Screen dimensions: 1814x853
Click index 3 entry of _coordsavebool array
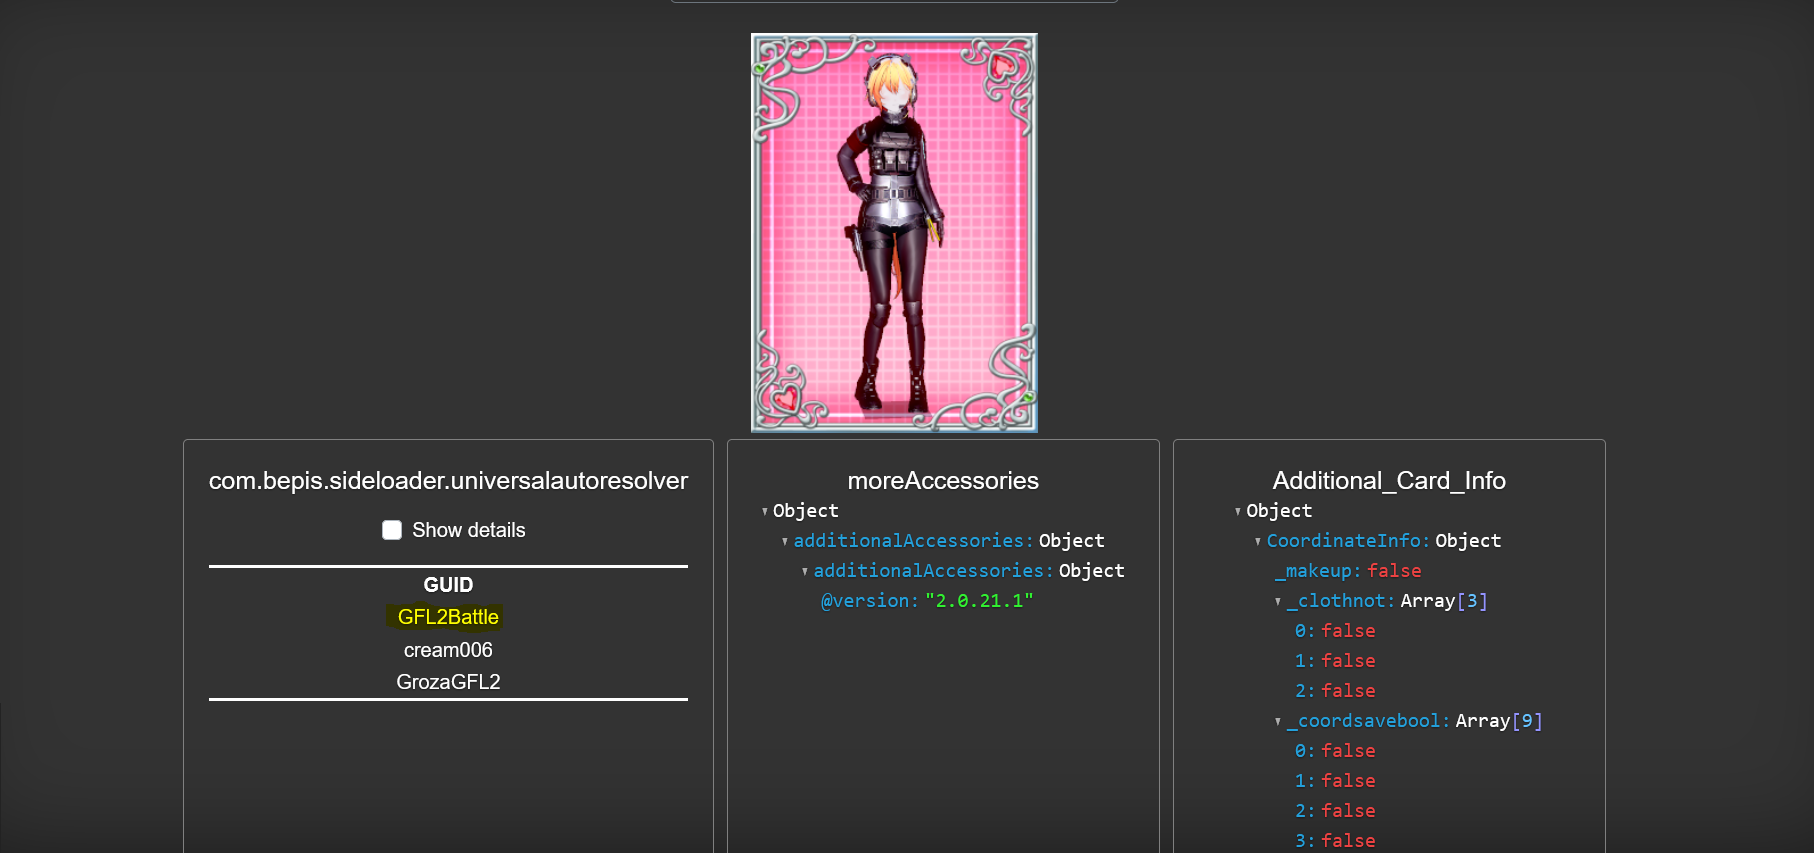tap(1335, 841)
